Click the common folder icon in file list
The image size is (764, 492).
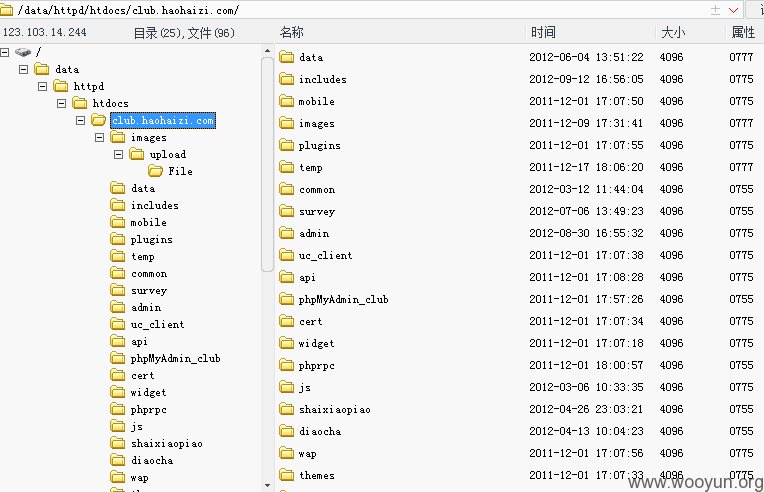286,189
